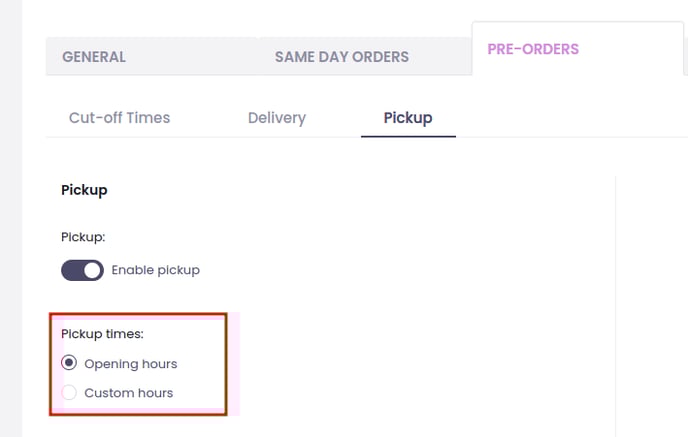Click the 'Pickup:' label above the switch
The height and width of the screenshot is (437, 688).
[x=83, y=239]
